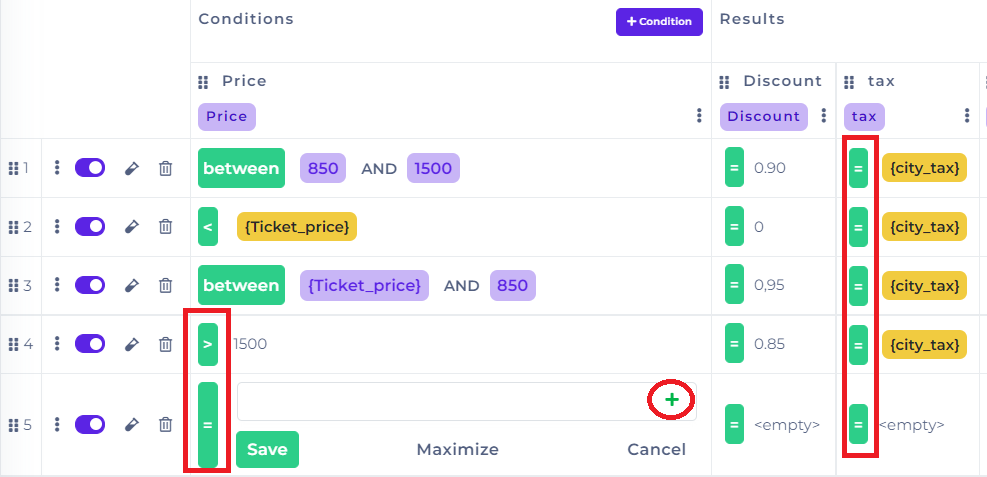The image size is (987, 477).
Task: Click the trash icon on row 1
Action: (x=166, y=168)
